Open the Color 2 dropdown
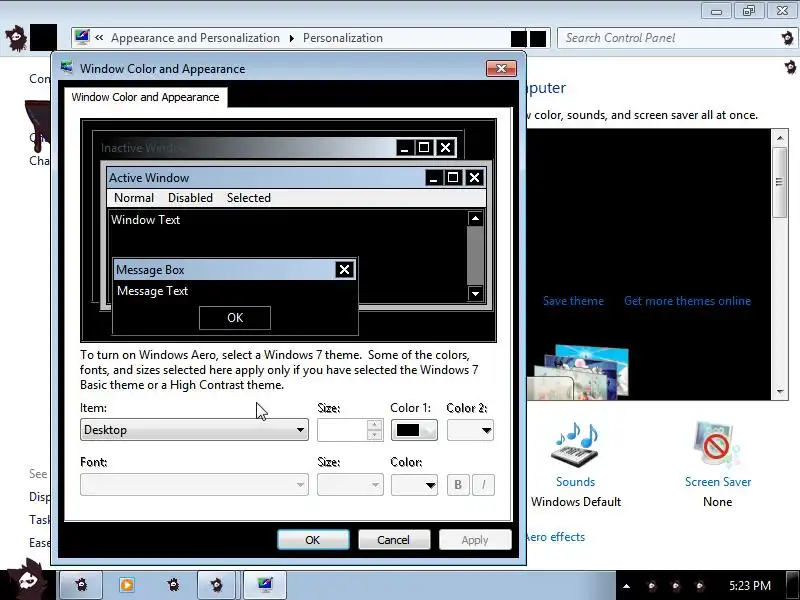Viewport: 800px width, 600px height. click(470, 430)
